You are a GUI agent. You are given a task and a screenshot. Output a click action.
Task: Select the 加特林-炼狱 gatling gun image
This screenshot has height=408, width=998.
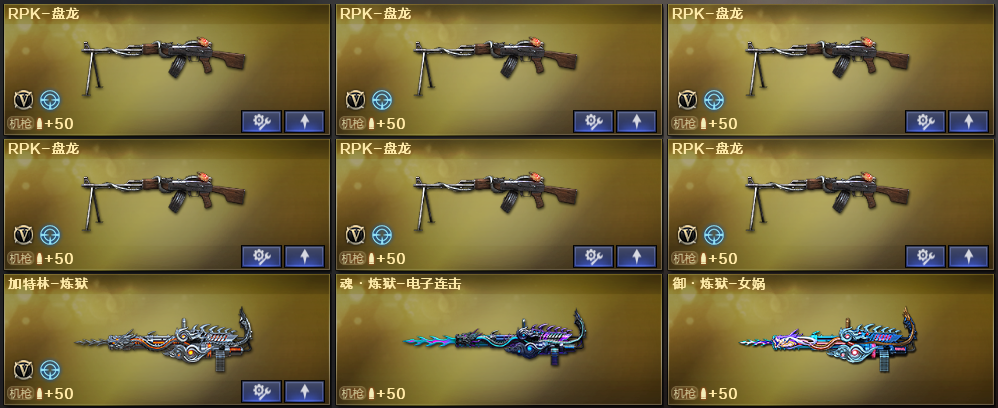[164, 339]
